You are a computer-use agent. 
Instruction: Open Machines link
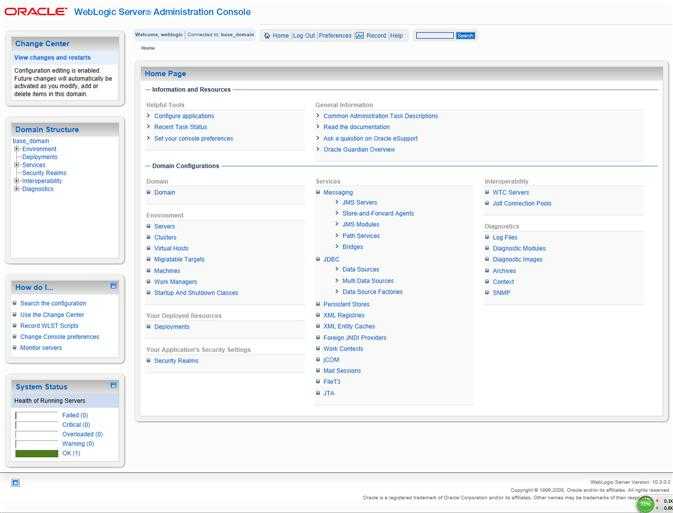click(167, 271)
